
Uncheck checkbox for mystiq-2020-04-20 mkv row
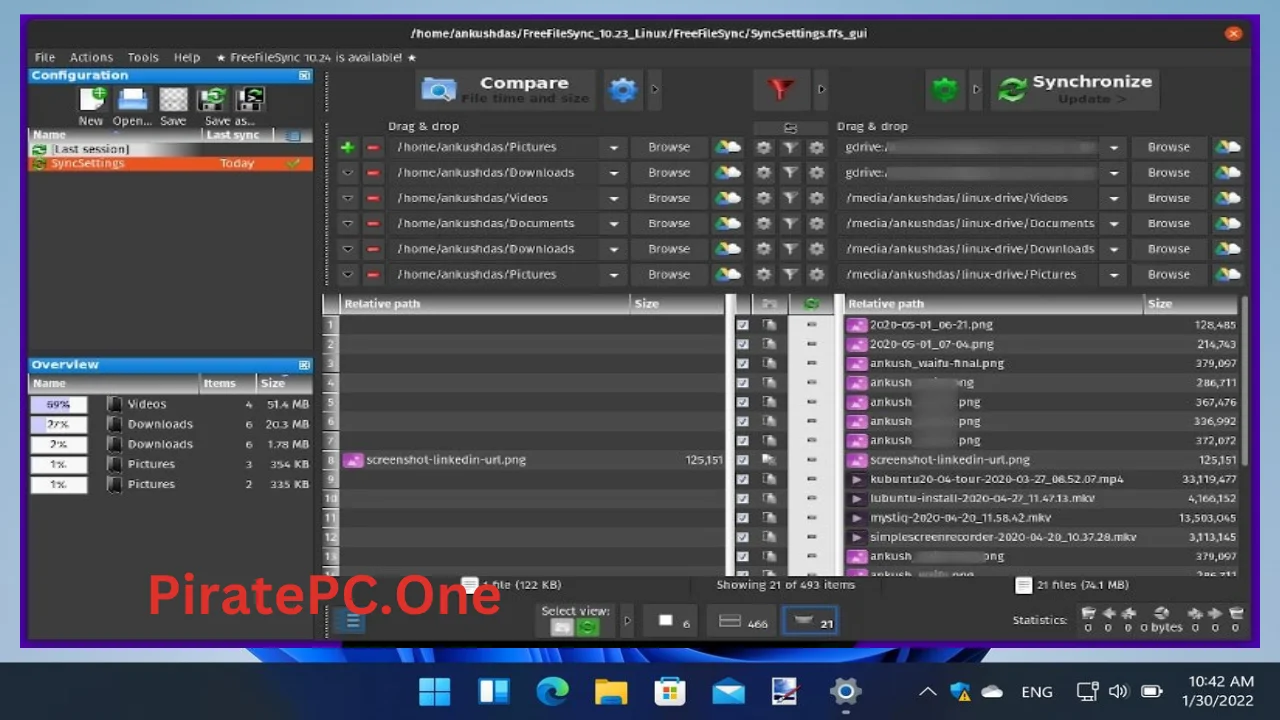pos(742,518)
